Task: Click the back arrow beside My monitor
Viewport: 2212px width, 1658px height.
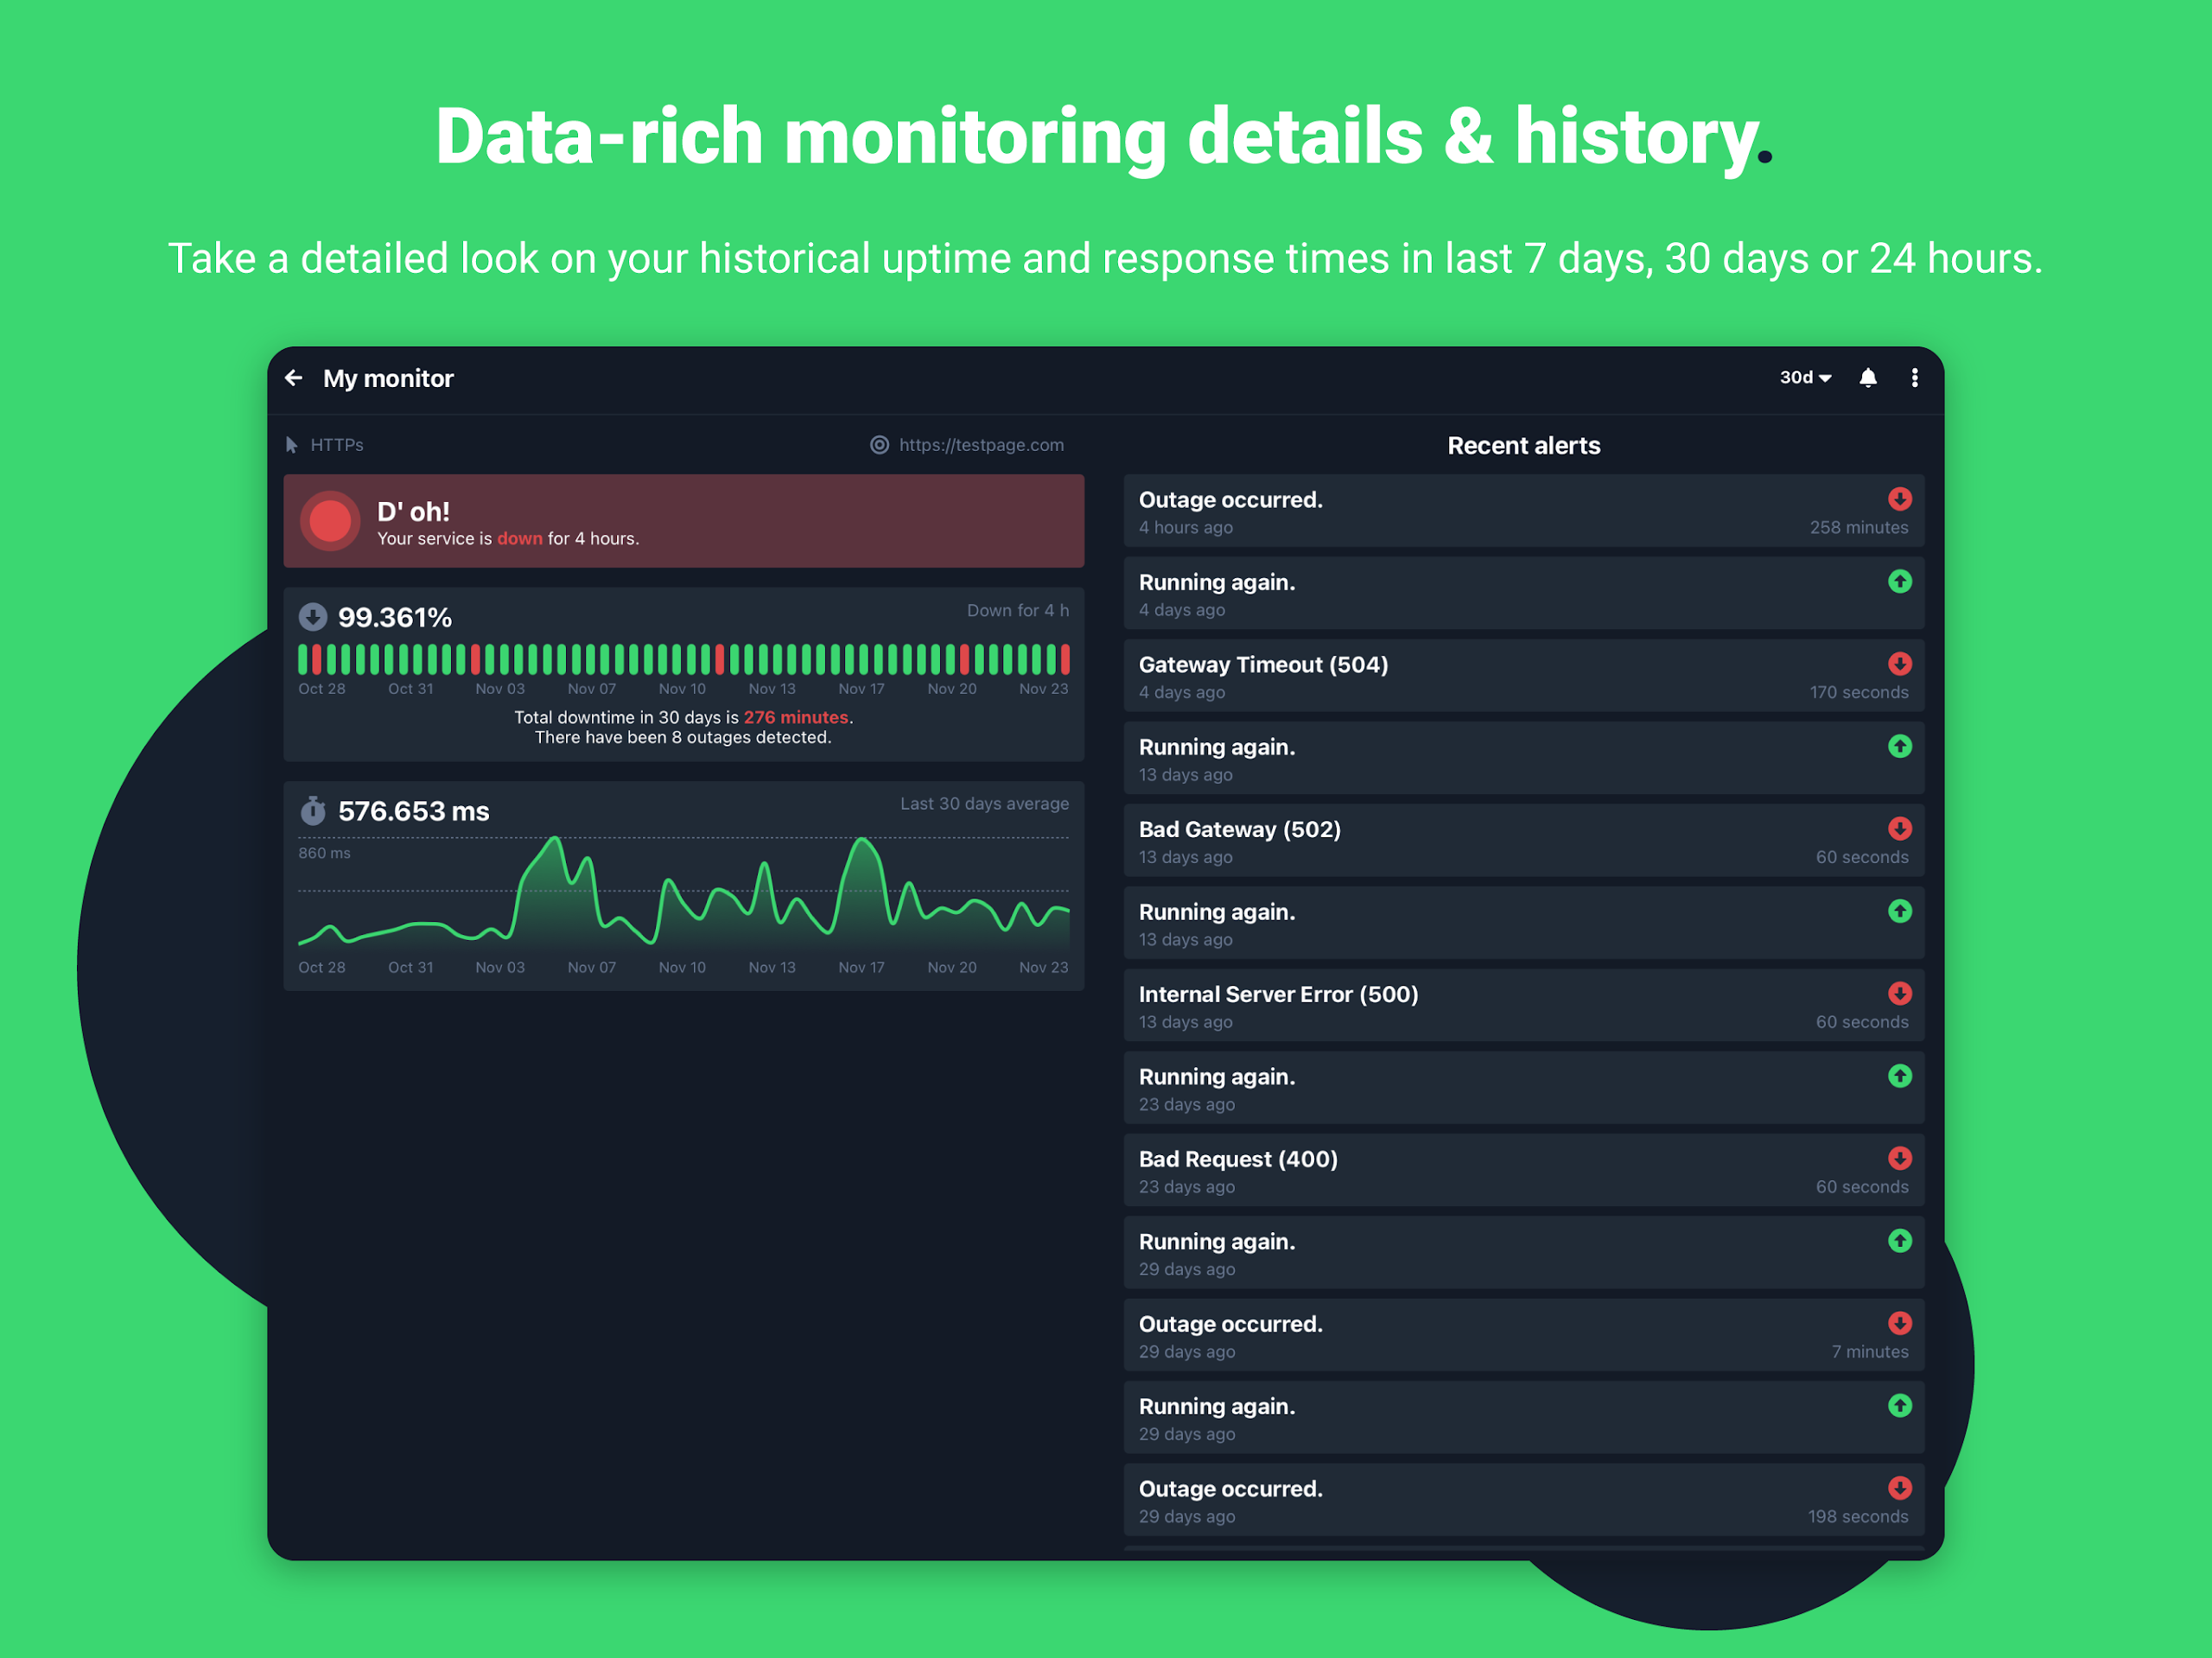Action: tap(294, 378)
